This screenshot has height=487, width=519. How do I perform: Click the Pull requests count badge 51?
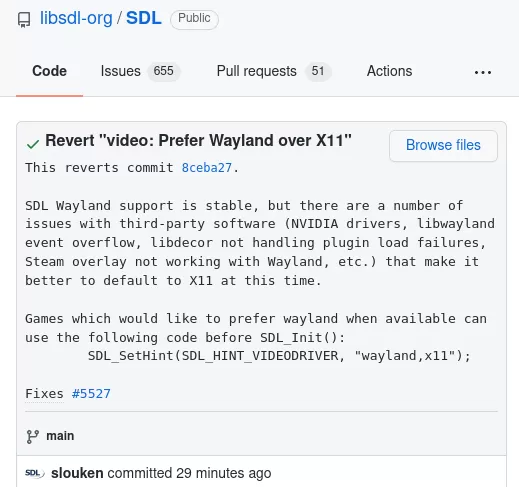pyautogui.click(x=318, y=71)
